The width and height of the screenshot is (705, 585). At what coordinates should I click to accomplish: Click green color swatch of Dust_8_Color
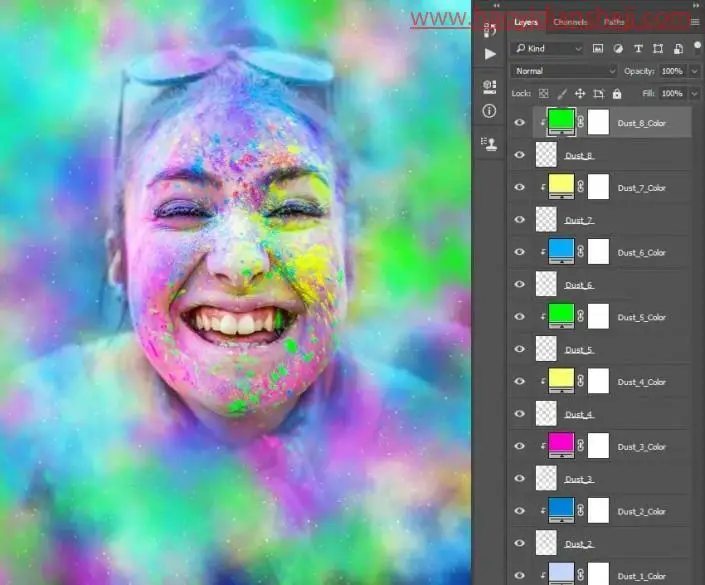561,122
